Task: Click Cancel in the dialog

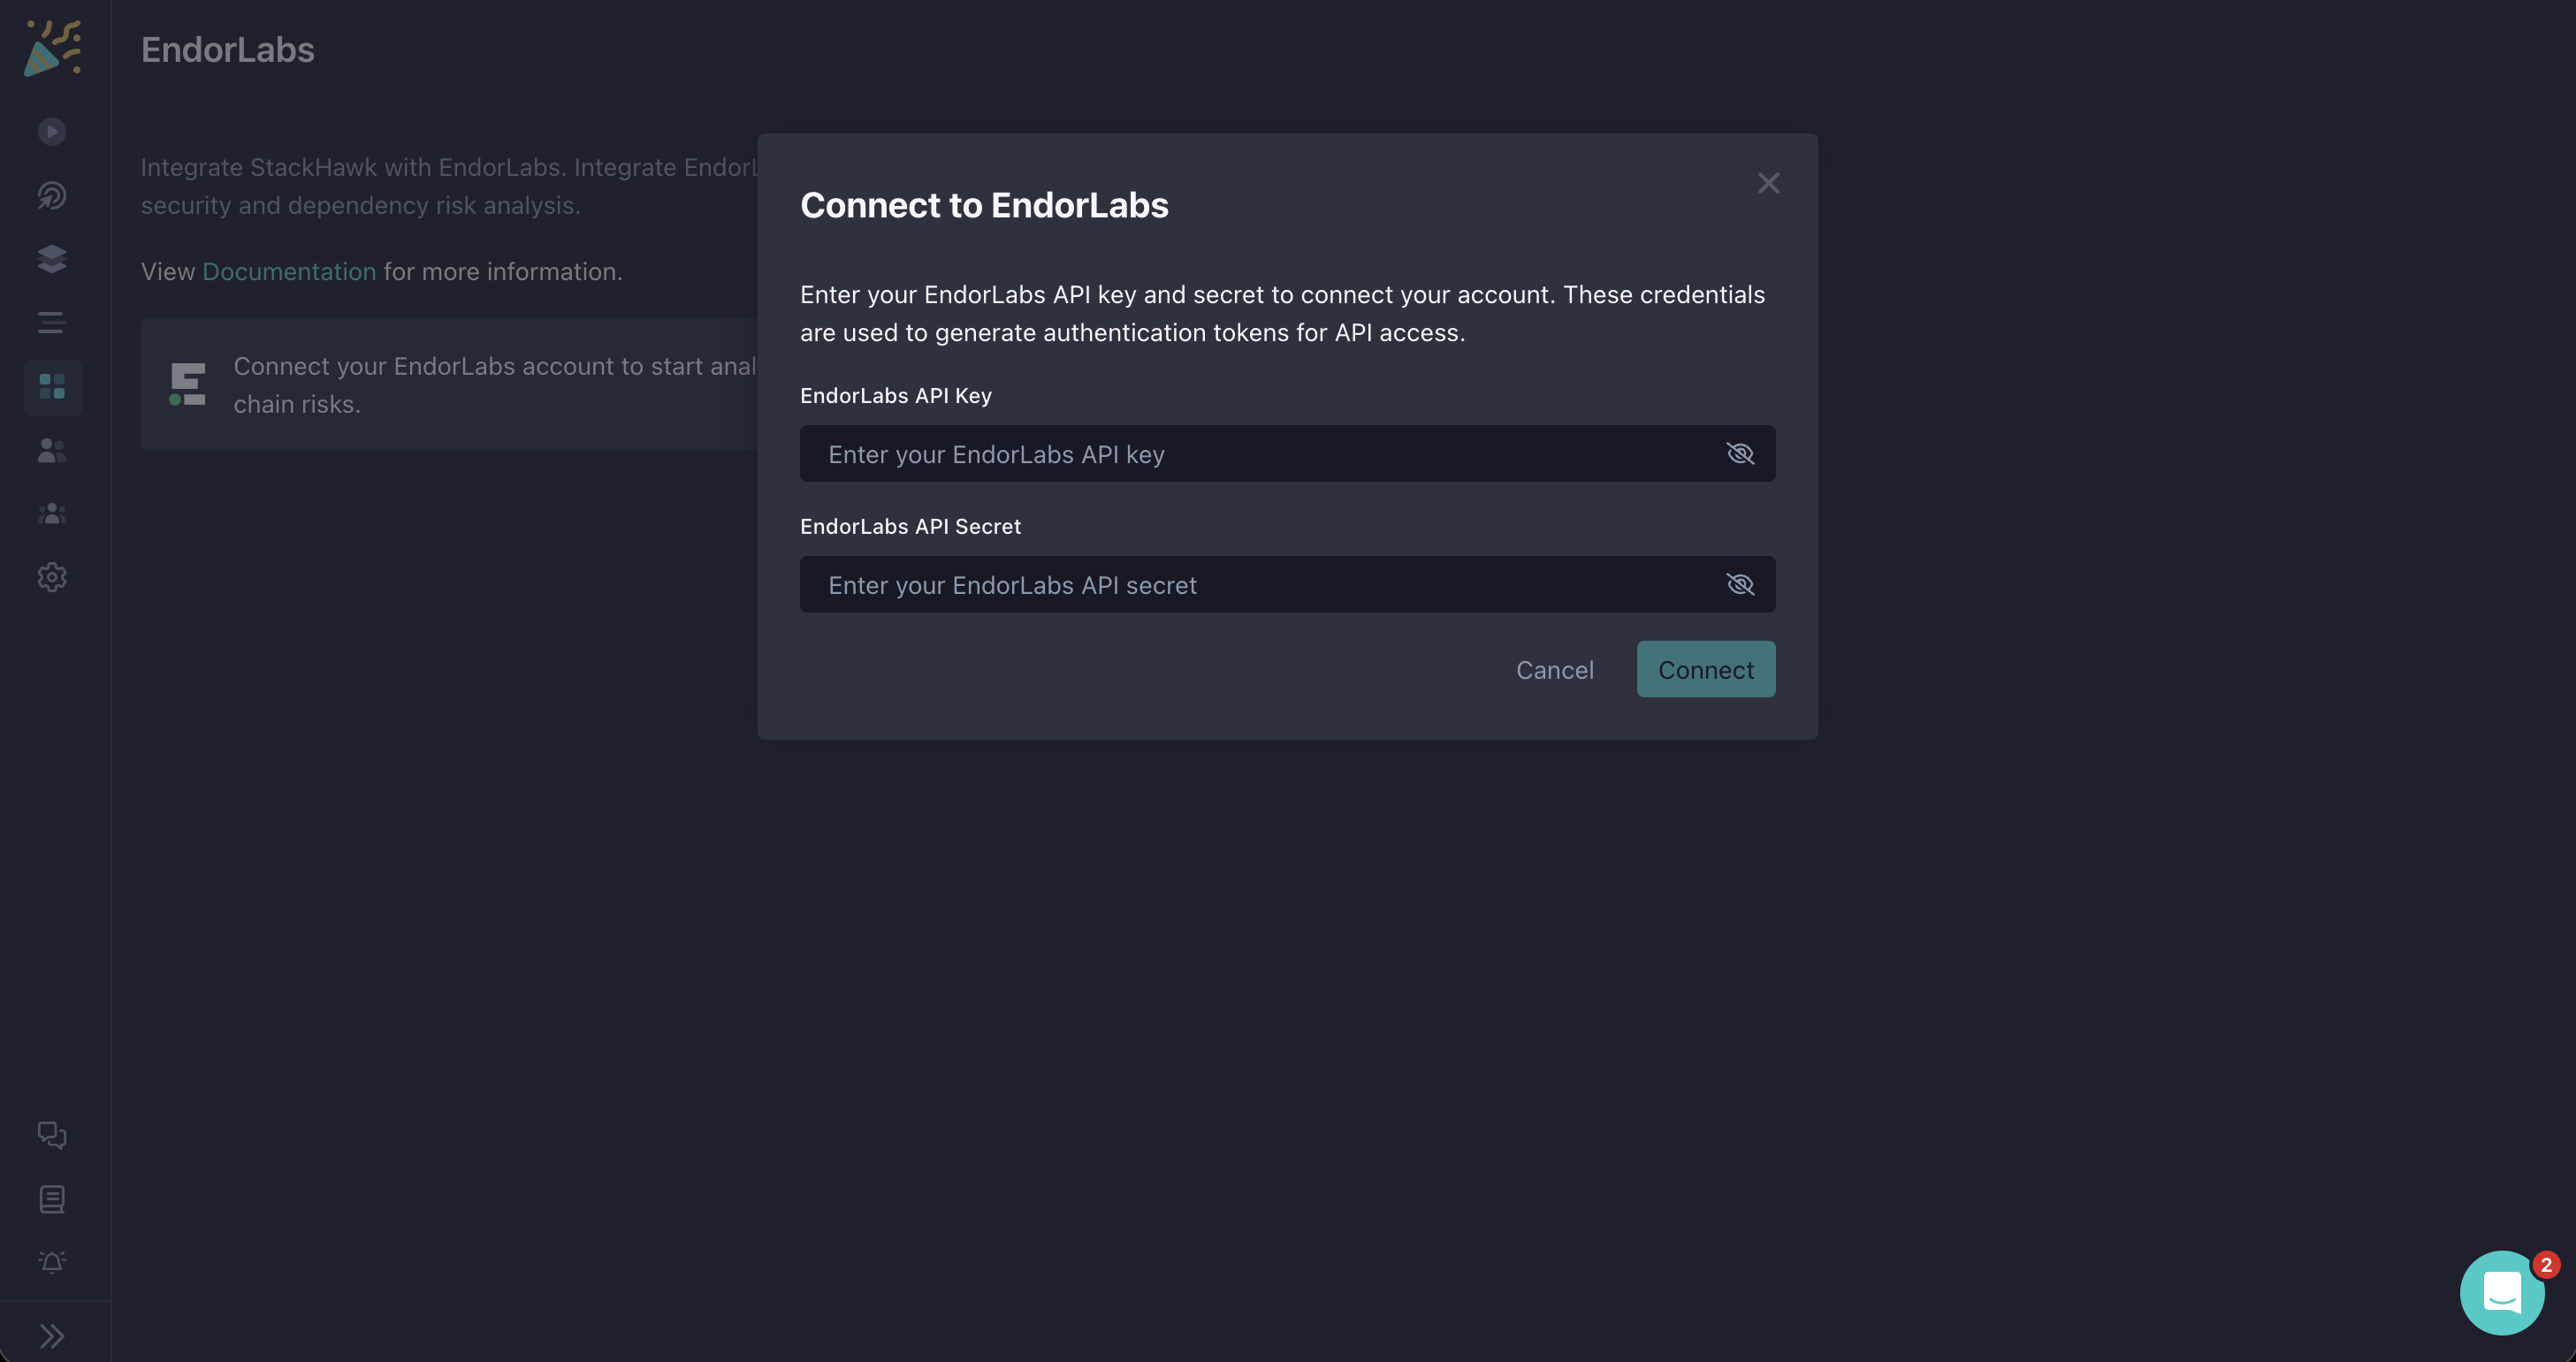Action: [x=1555, y=669]
